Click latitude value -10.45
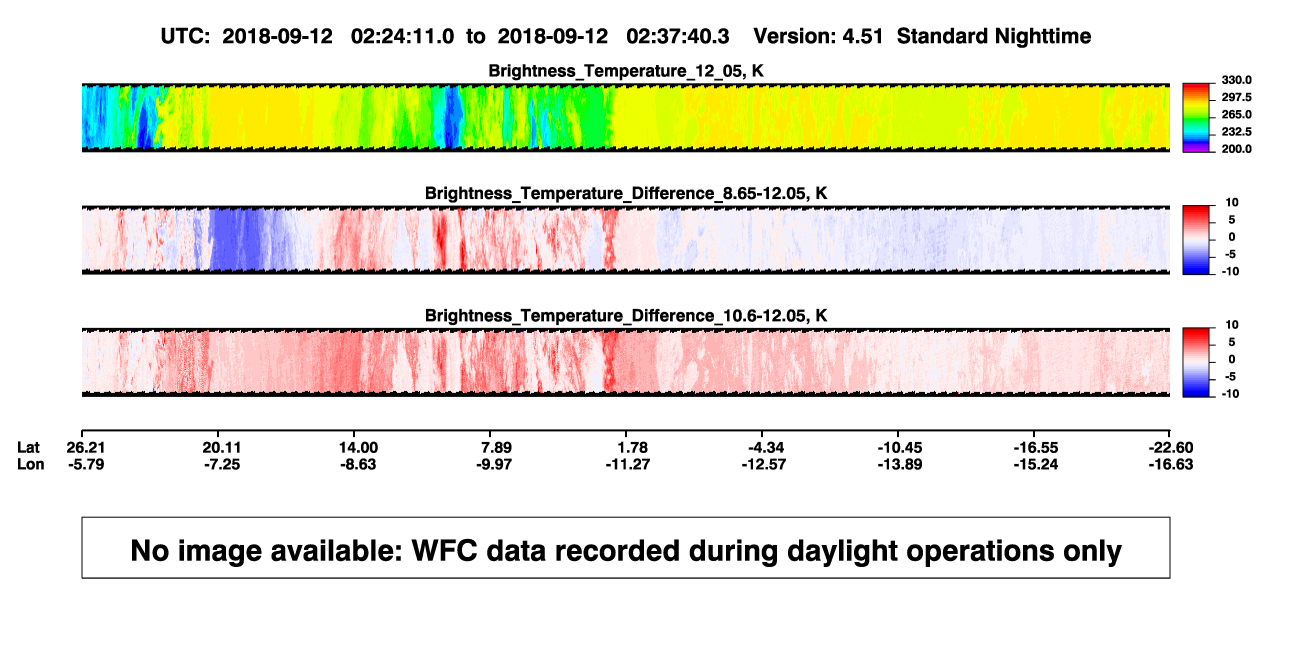Screen dimensions: 1300x667 pos(898,446)
